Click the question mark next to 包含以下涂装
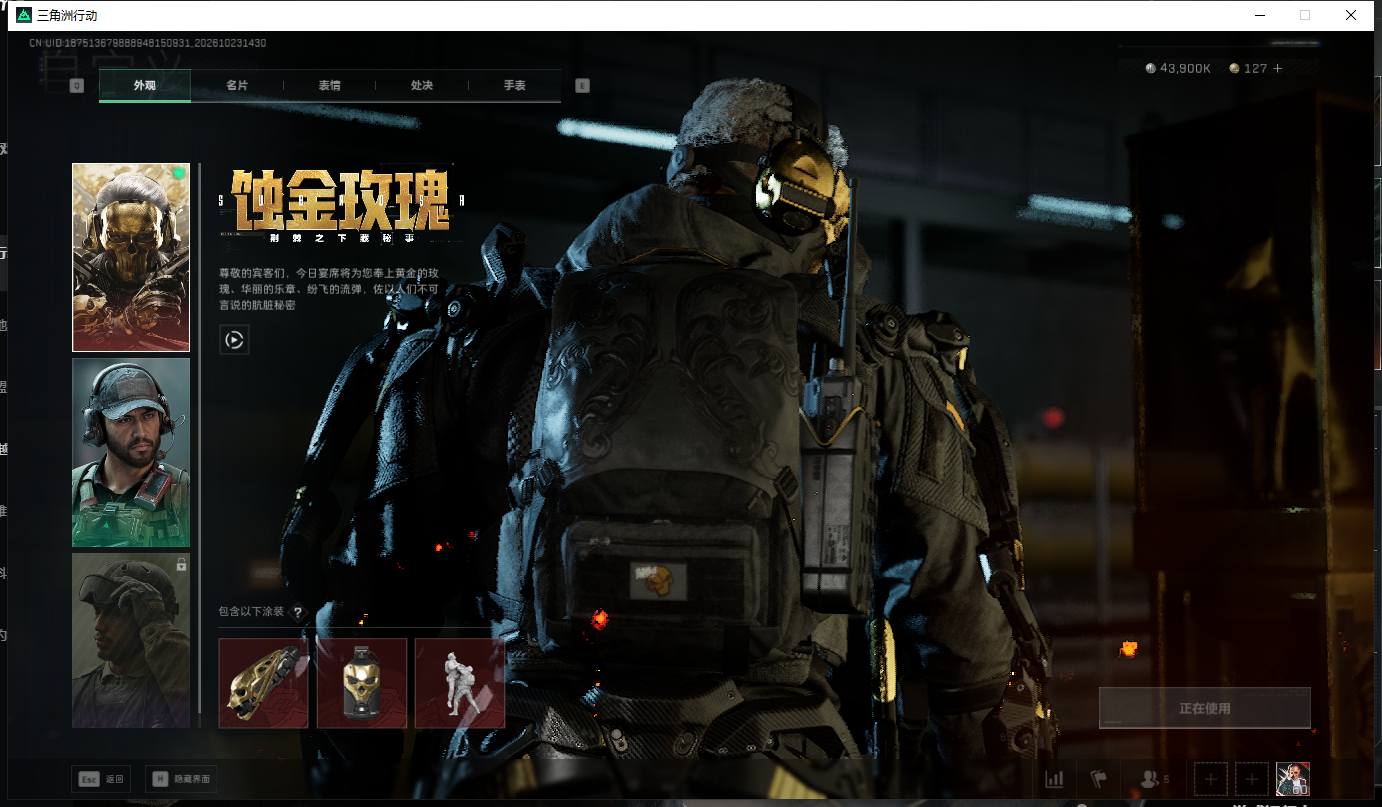The width and height of the screenshot is (1382, 807). [297, 612]
